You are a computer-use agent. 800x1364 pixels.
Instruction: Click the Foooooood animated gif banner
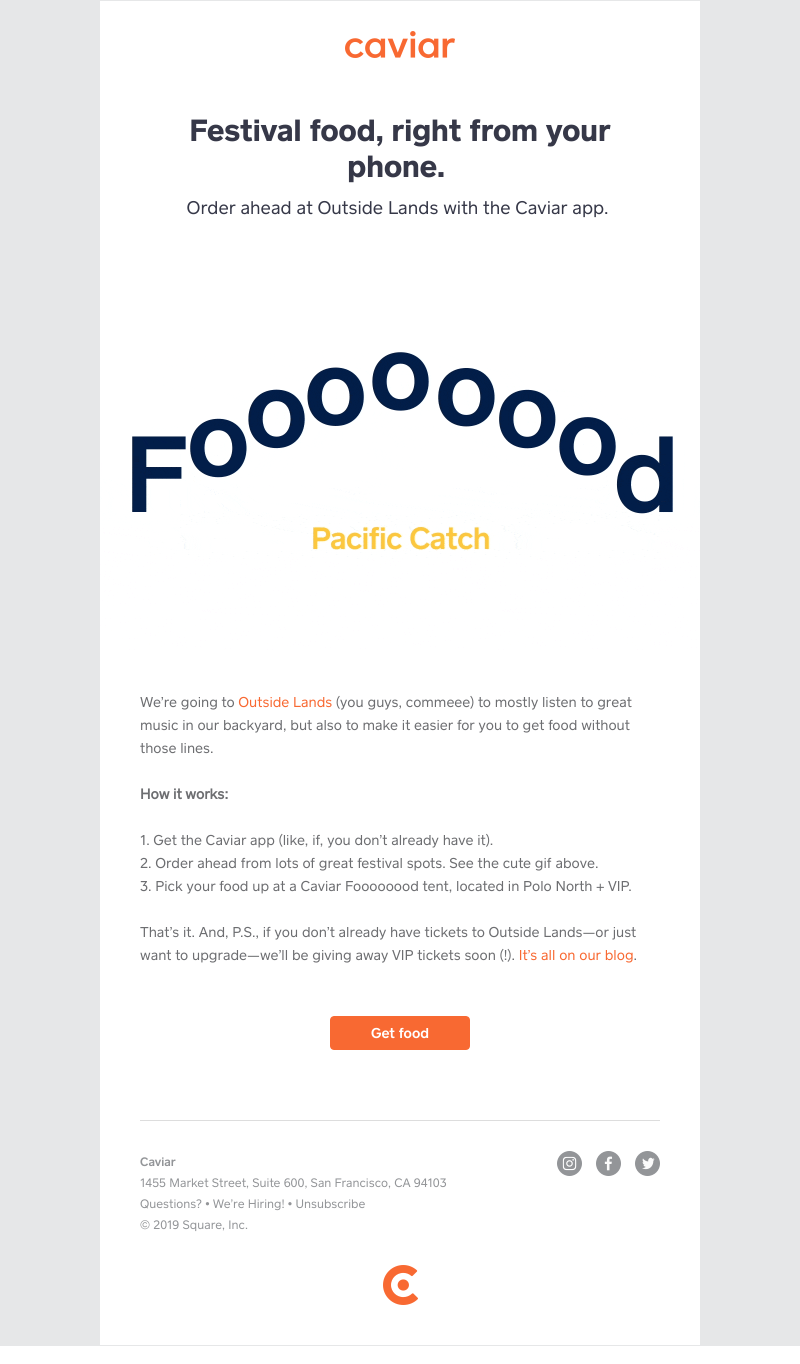point(400,452)
